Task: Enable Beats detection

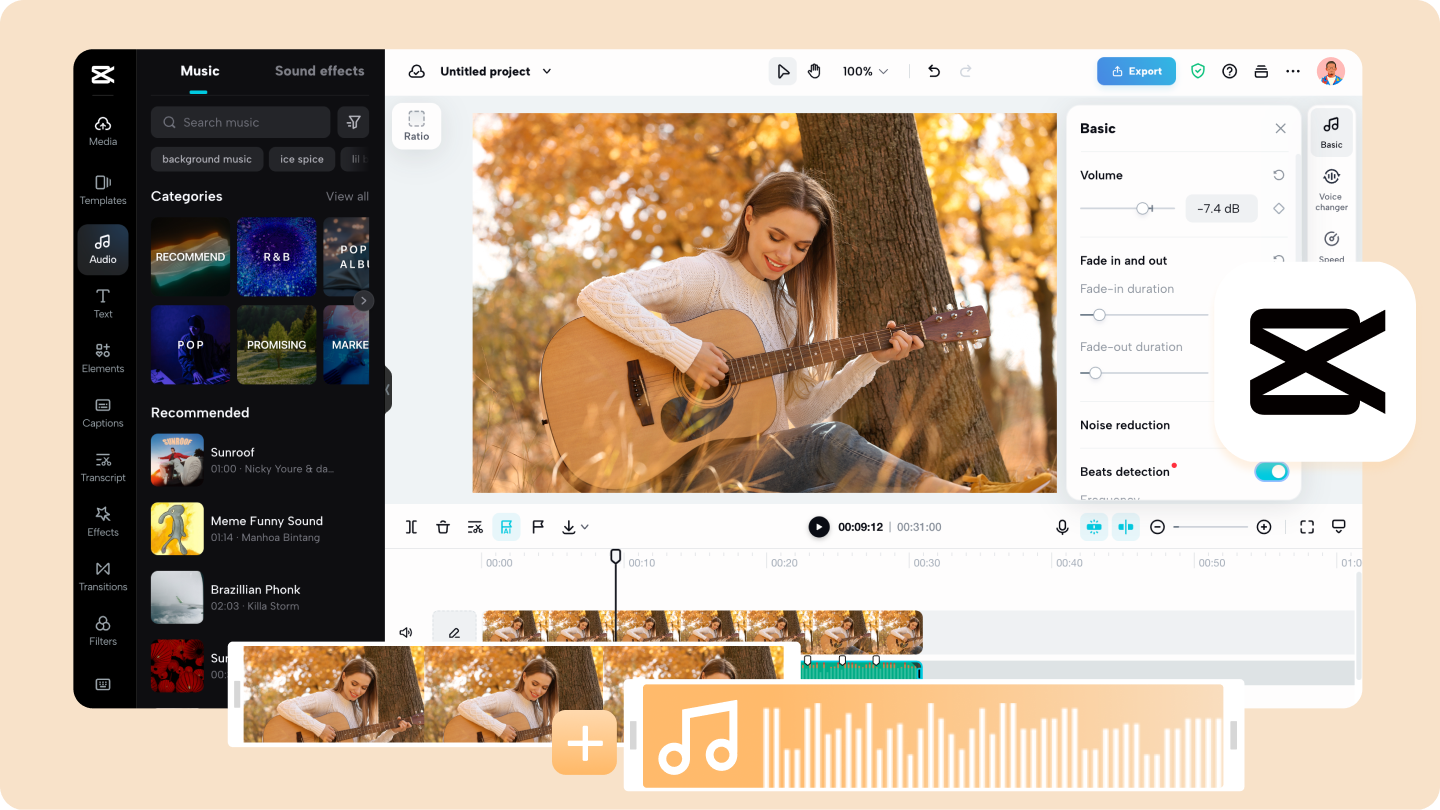Action: (1271, 471)
